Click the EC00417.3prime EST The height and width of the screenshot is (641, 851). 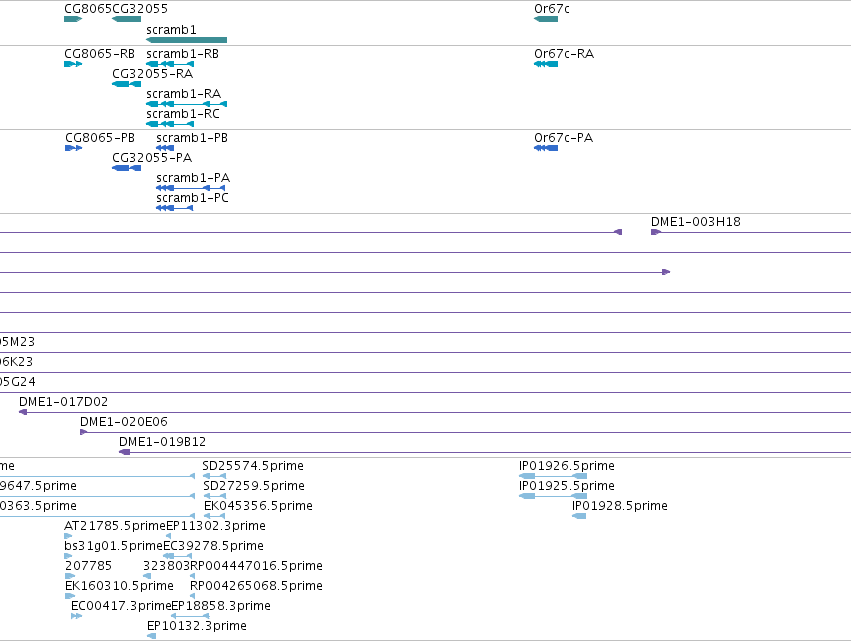click(77, 616)
